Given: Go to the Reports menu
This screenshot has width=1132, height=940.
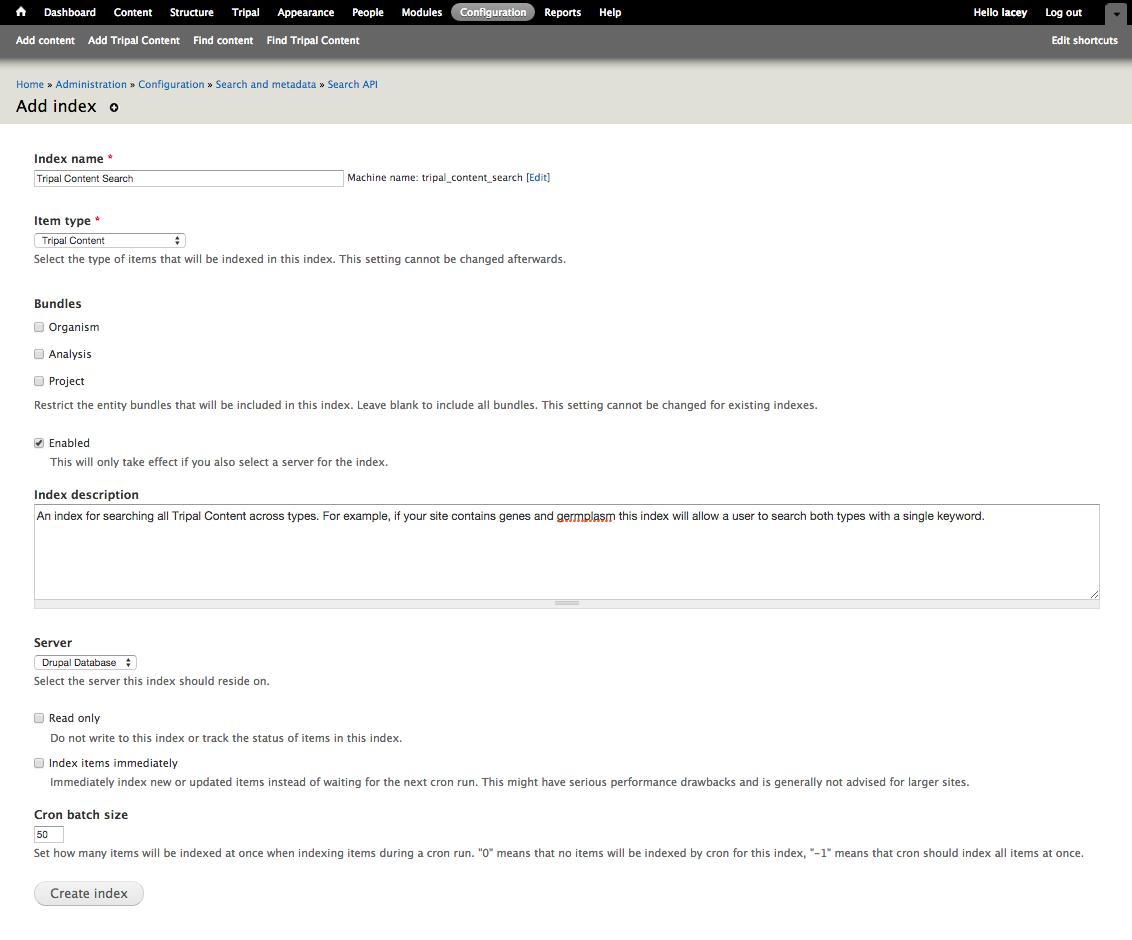Looking at the screenshot, I should [x=562, y=12].
